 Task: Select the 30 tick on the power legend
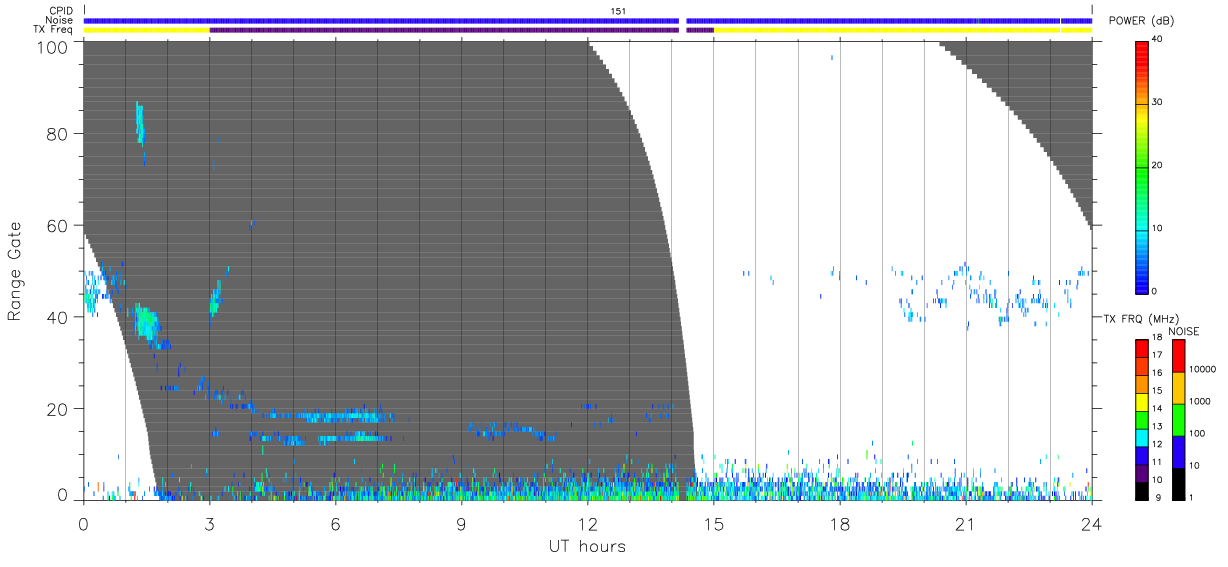(x=1158, y=103)
